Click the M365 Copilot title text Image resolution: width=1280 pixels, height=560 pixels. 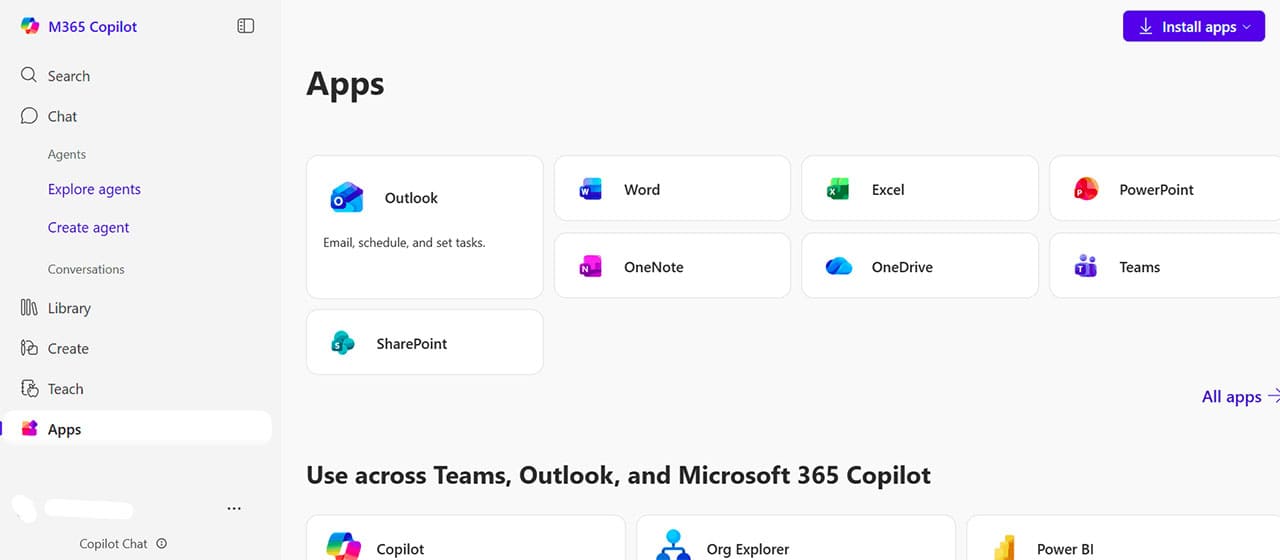pos(93,27)
